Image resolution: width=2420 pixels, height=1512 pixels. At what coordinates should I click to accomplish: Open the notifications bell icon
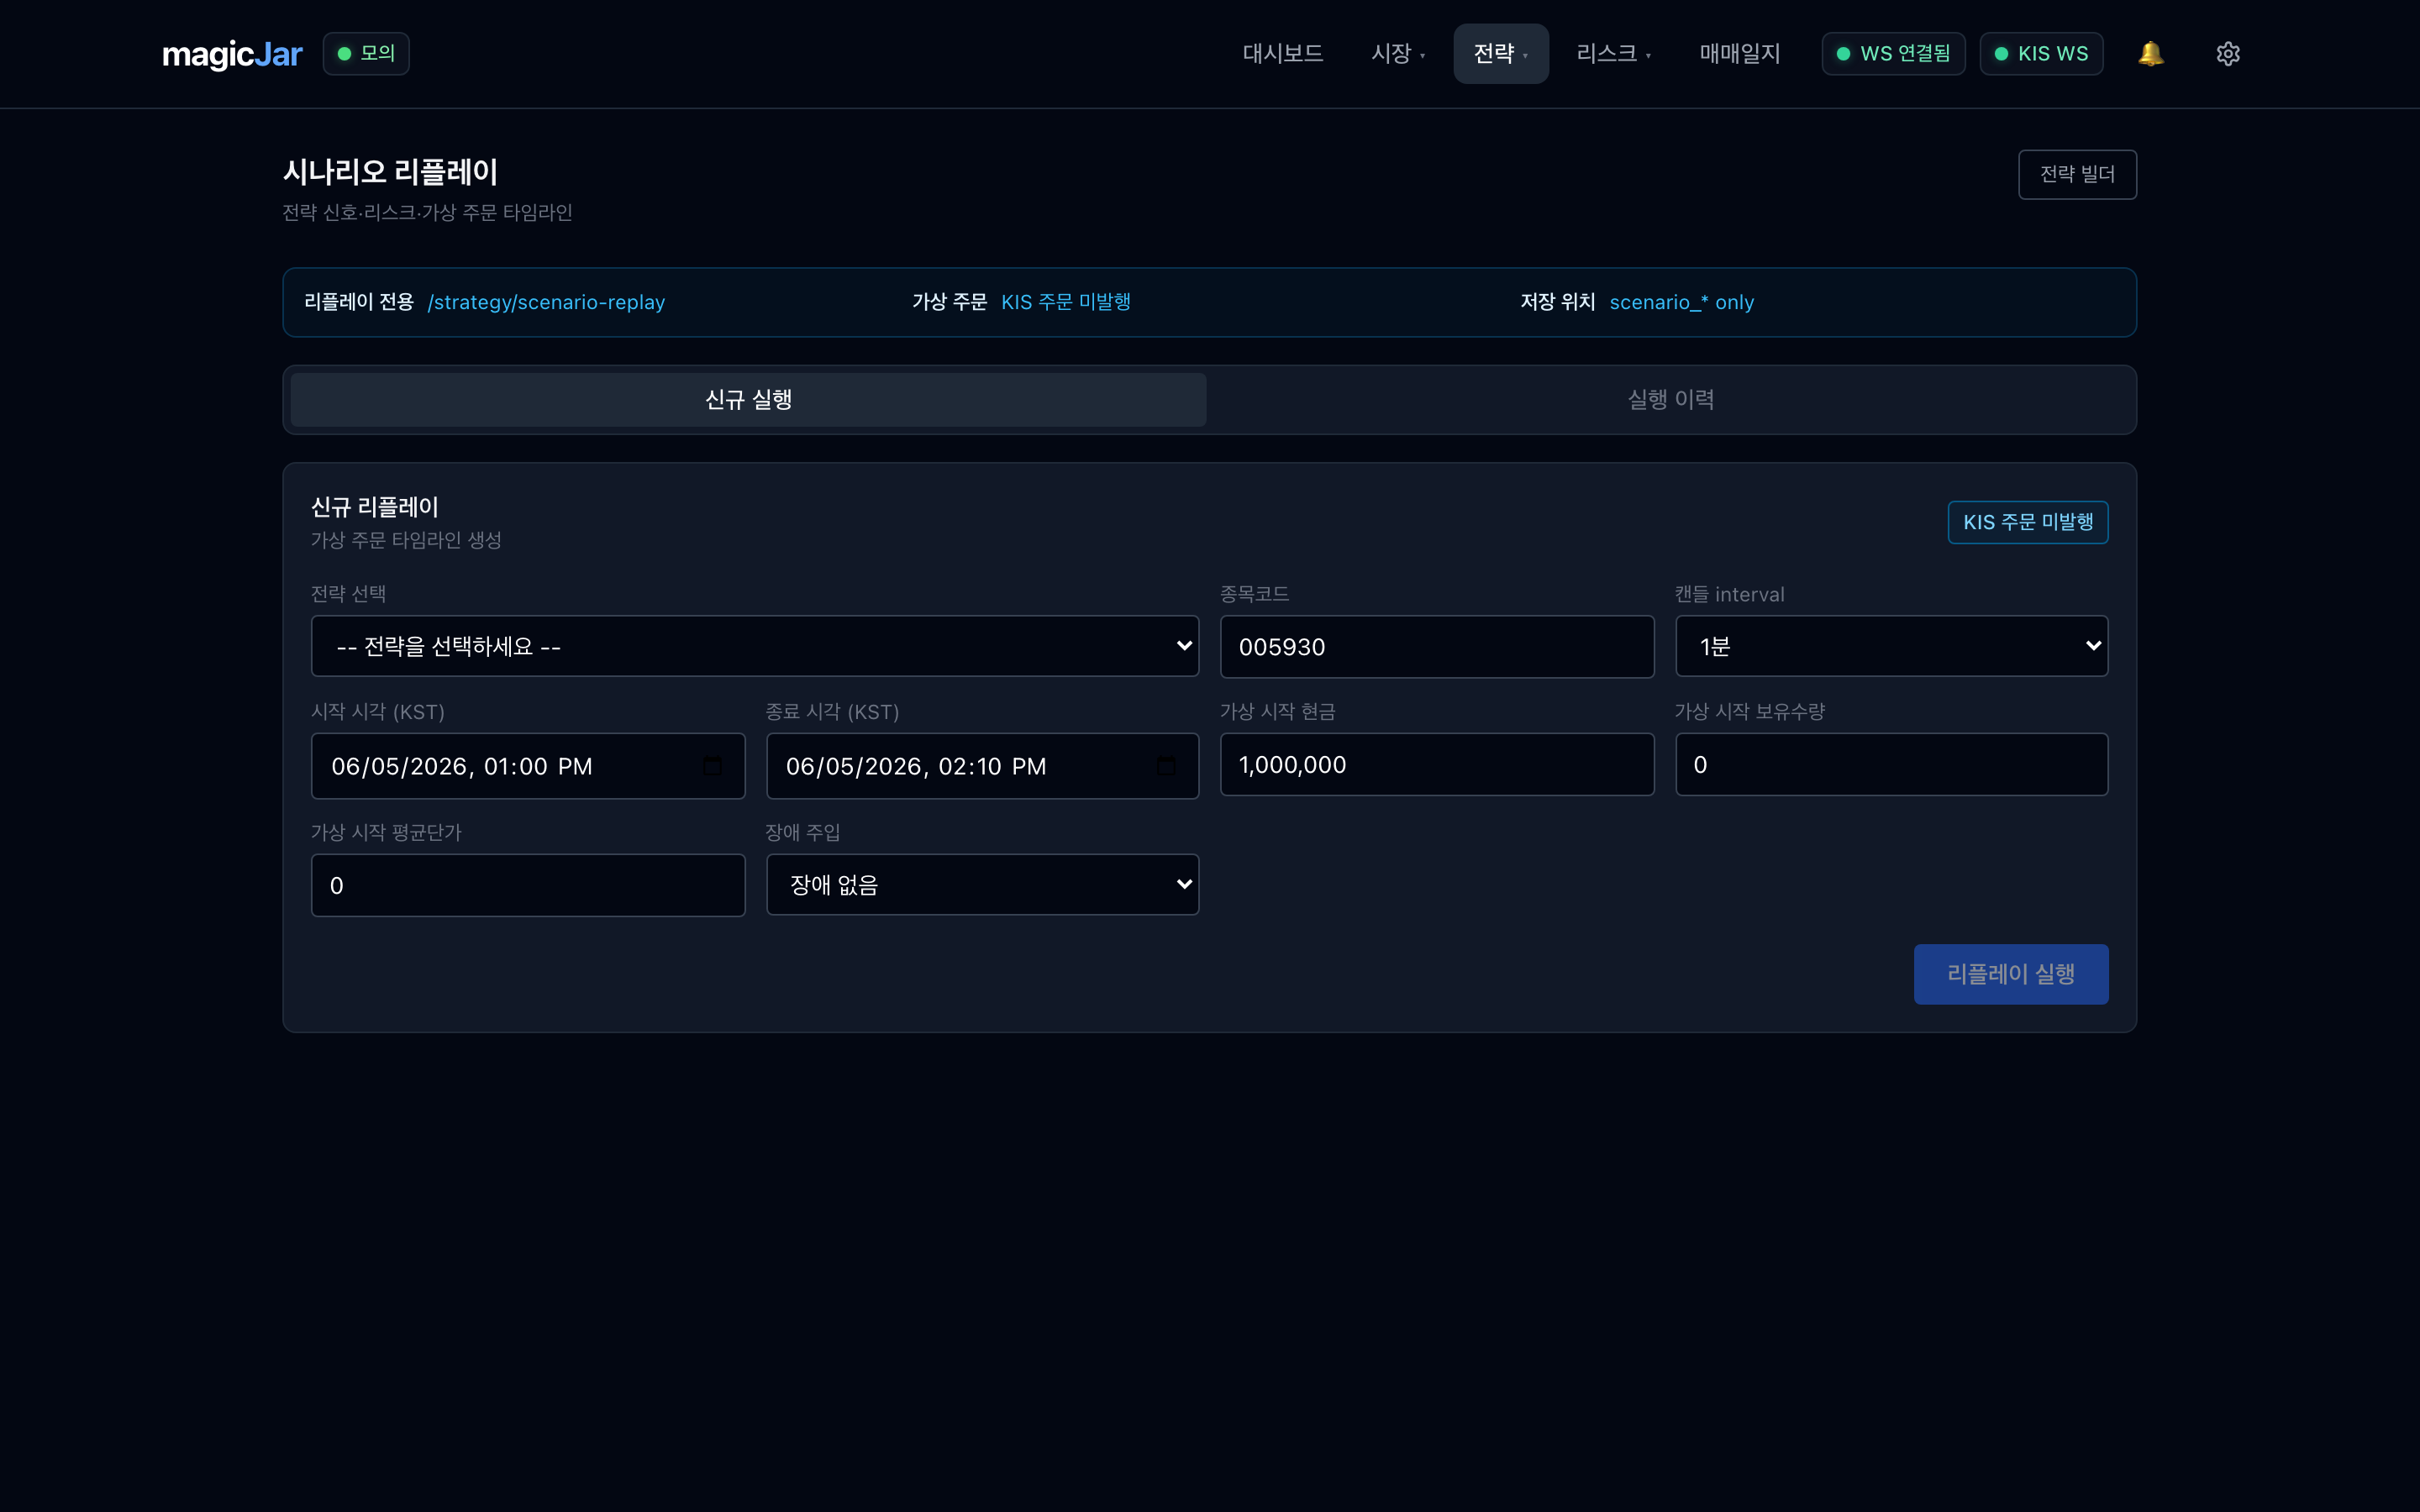[x=2151, y=54]
